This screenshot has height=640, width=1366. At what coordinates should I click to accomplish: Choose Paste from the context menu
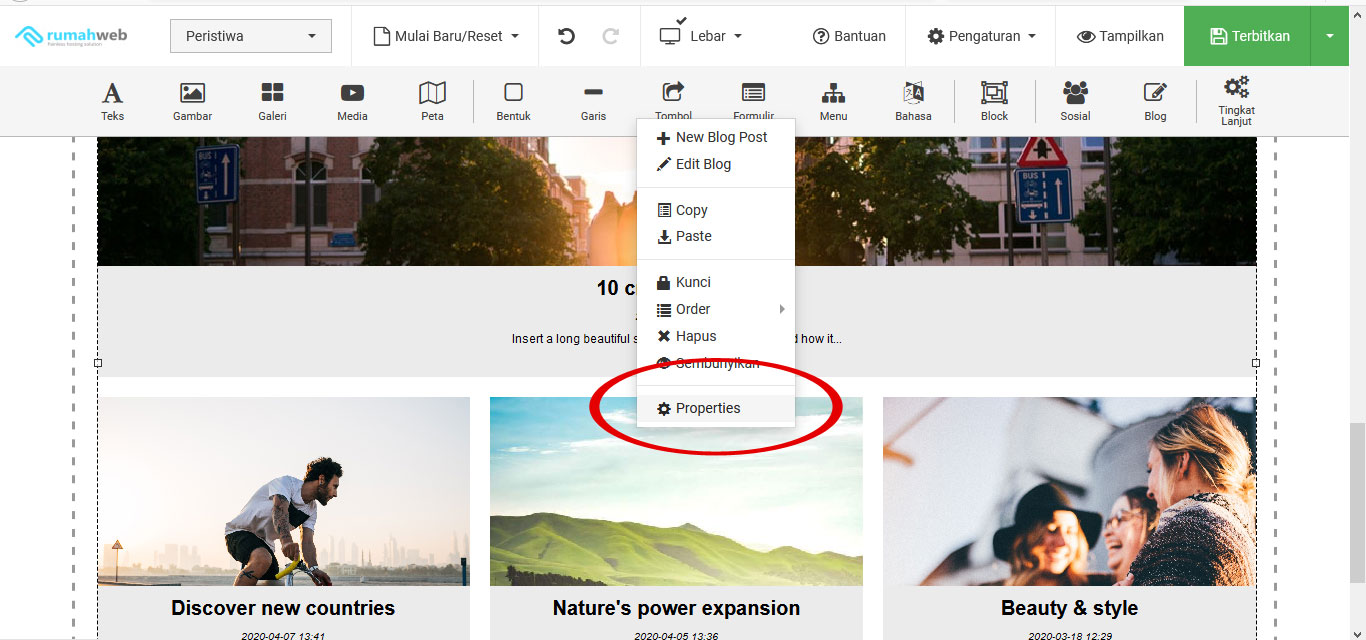pyautogui.click(x=716, y=236)
